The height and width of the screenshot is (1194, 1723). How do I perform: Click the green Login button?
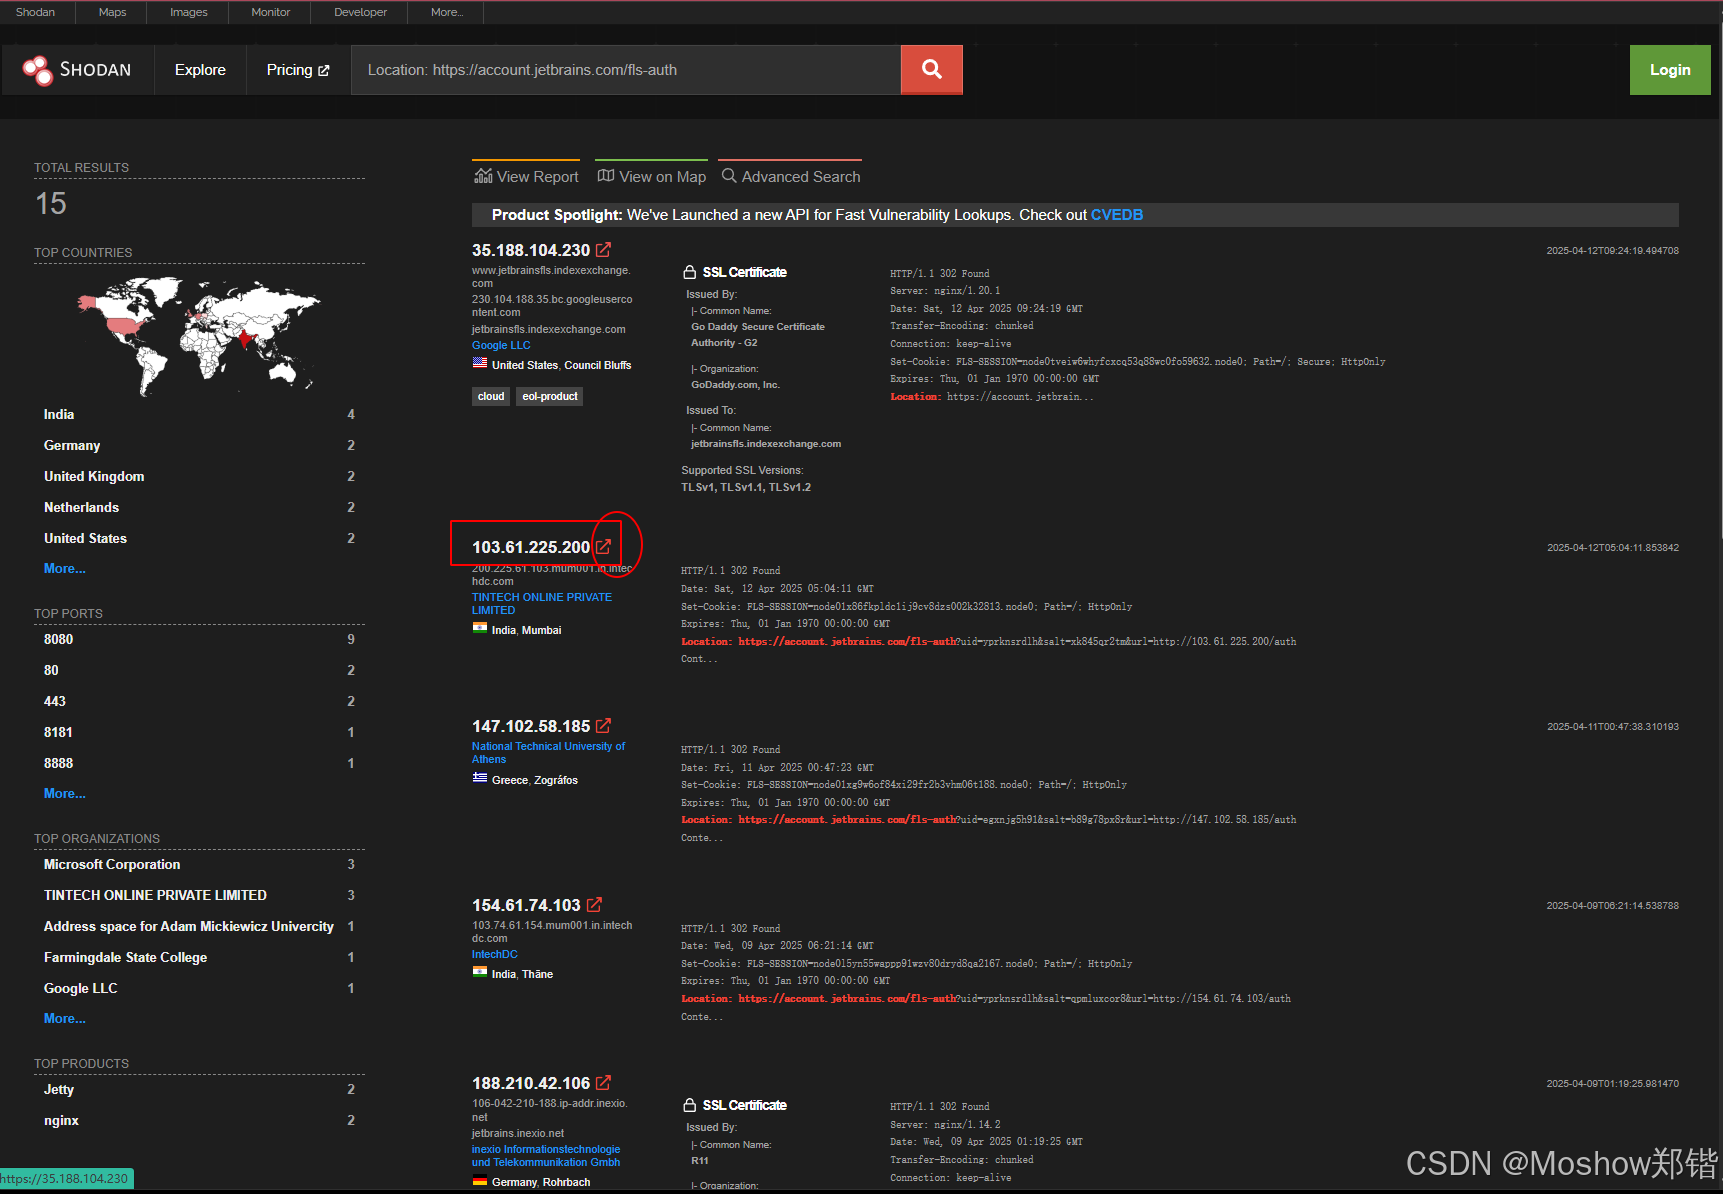[1670, 70]
